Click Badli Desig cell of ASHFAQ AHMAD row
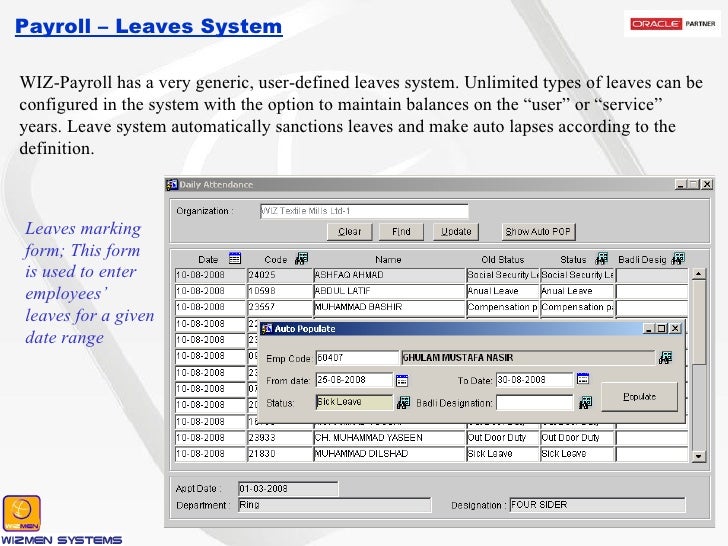The height and width of the screenshot is (546, 728). click(x=652, y=275)
